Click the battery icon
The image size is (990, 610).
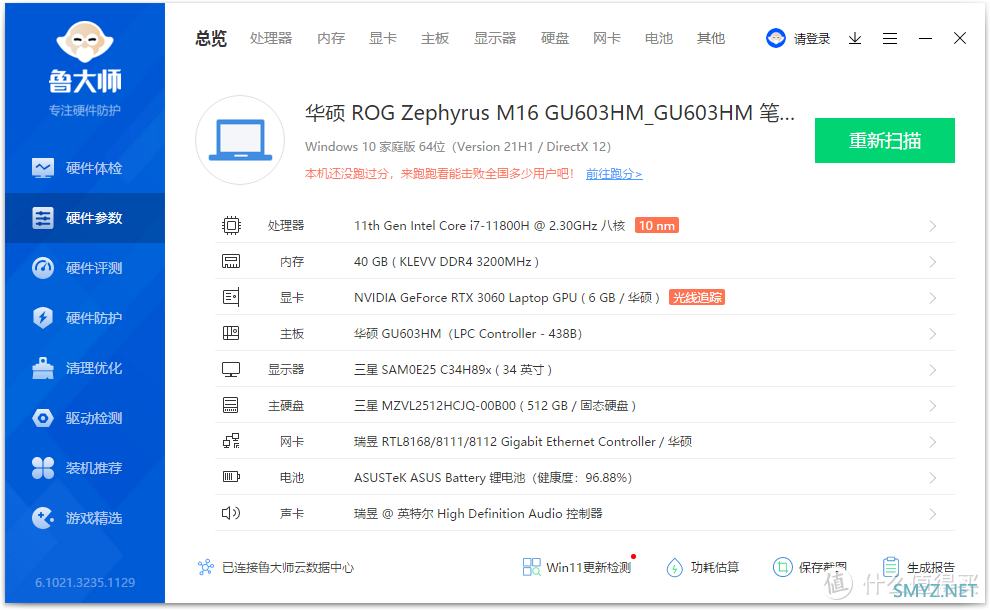click(x=231, y=477)
